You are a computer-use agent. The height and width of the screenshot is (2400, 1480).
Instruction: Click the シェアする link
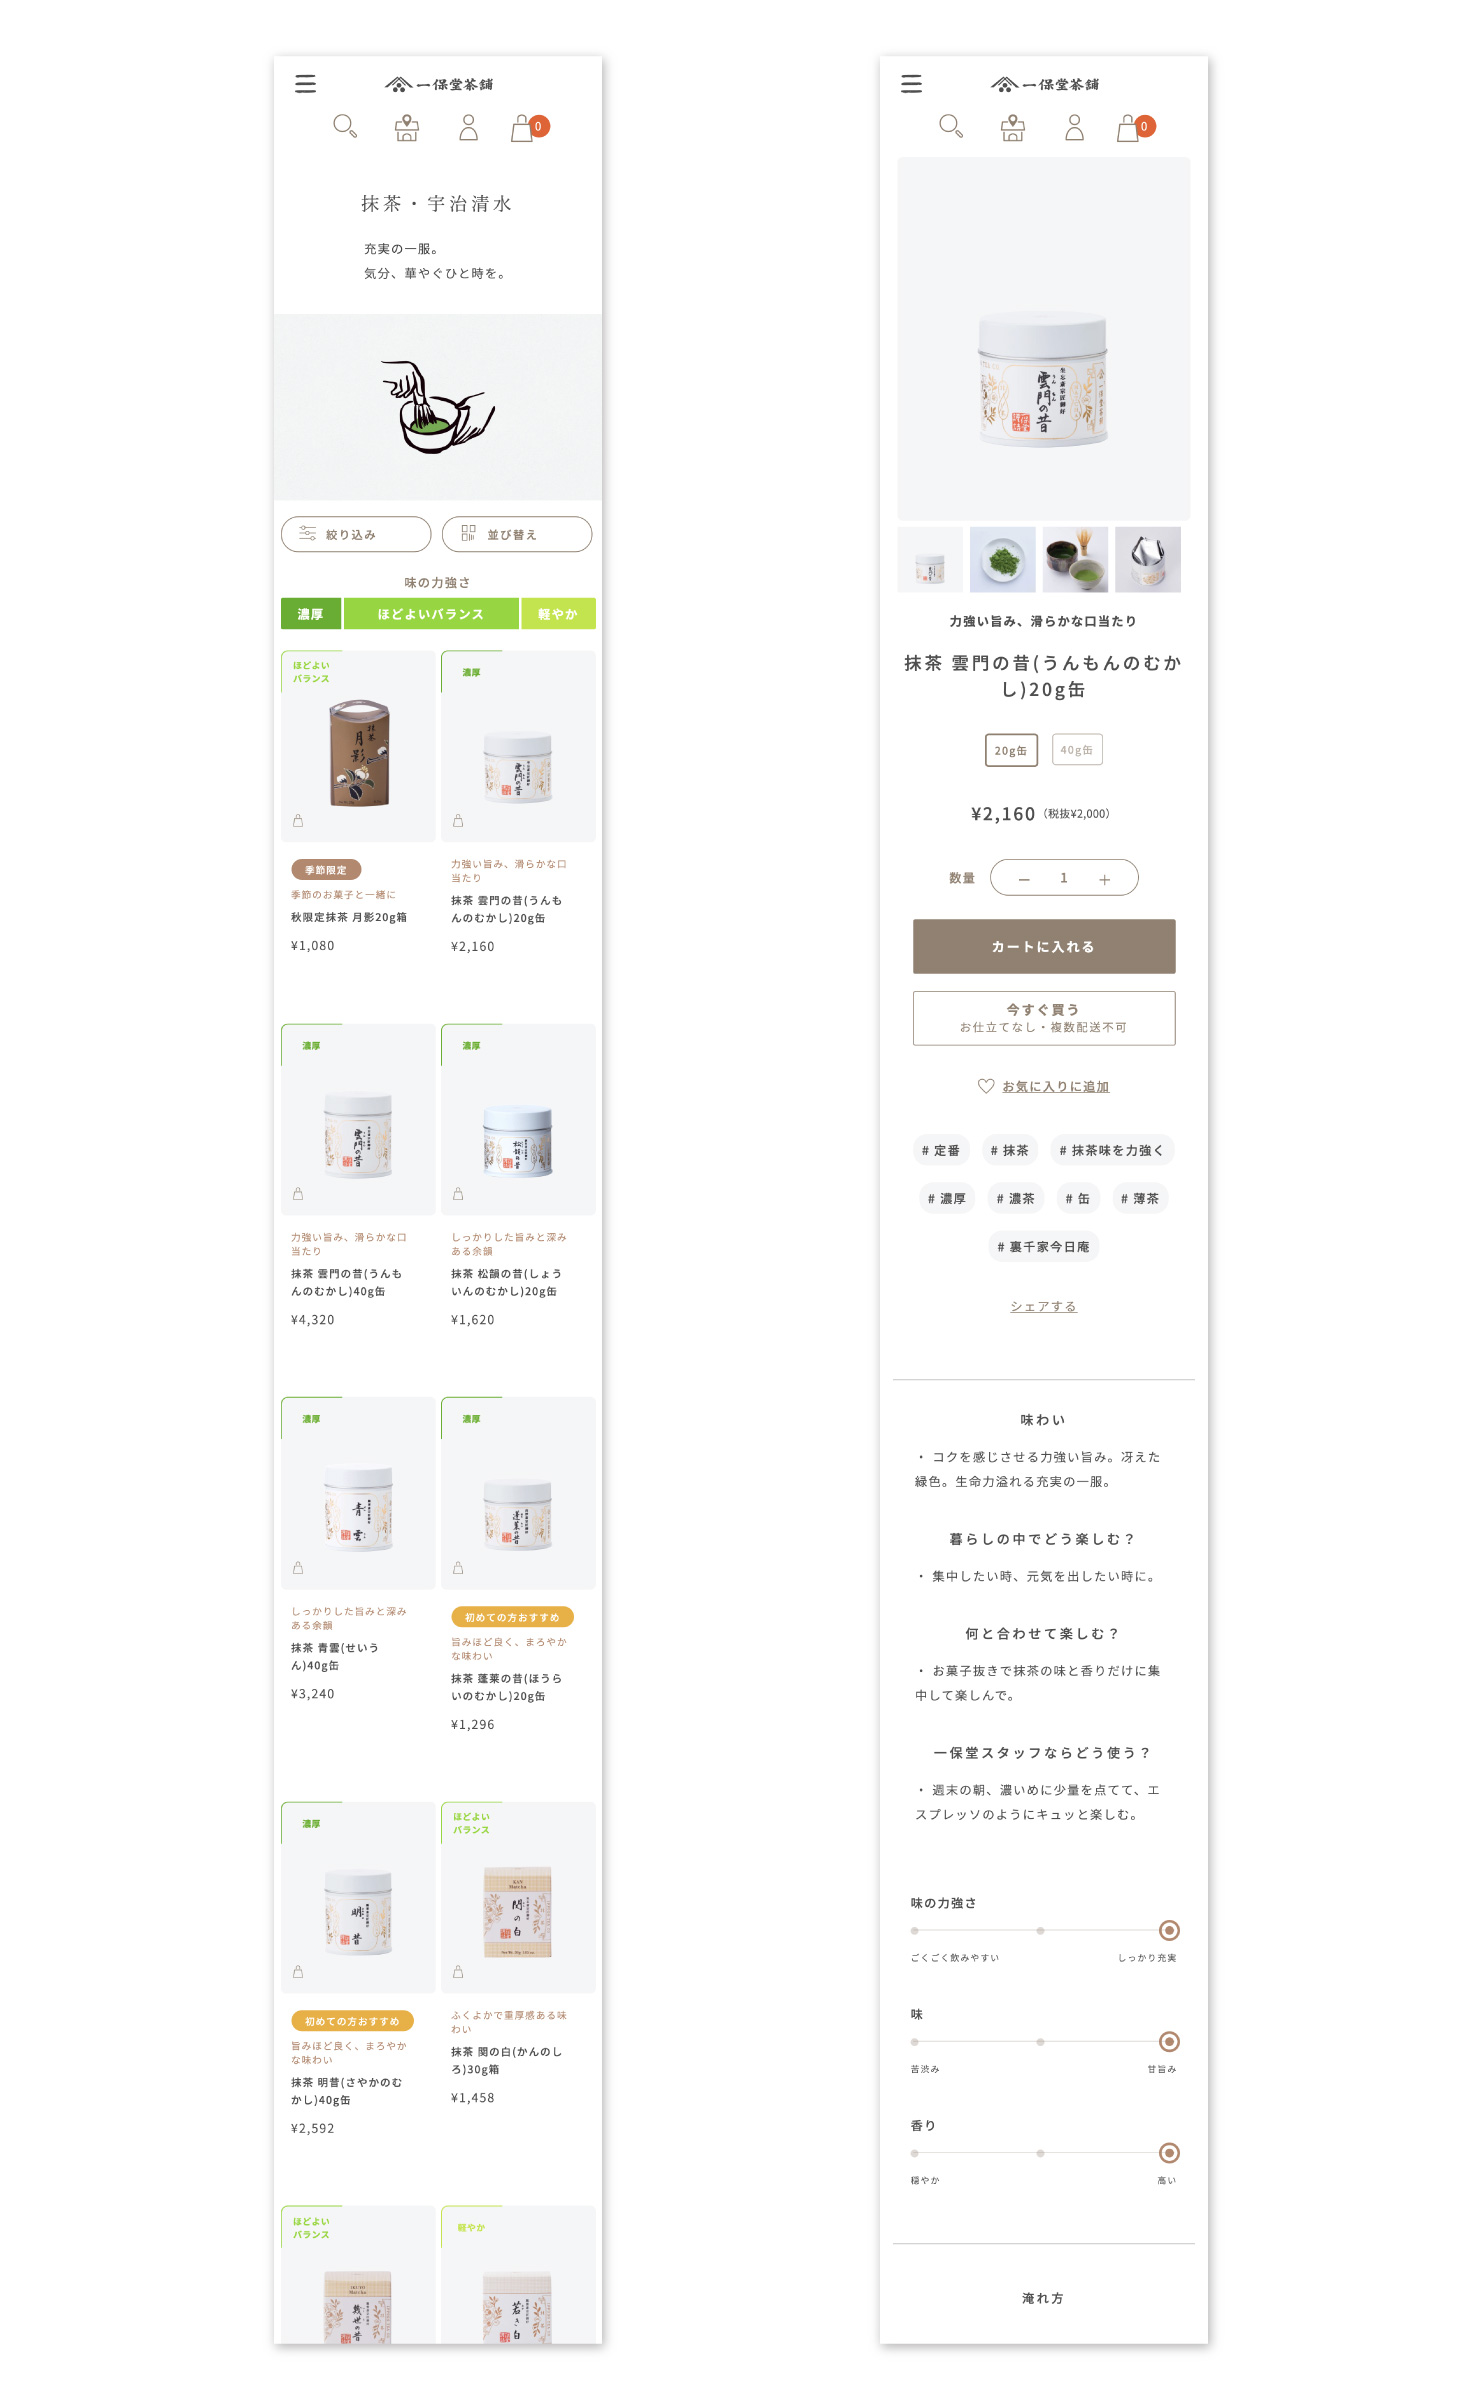click(1043, 1306)
